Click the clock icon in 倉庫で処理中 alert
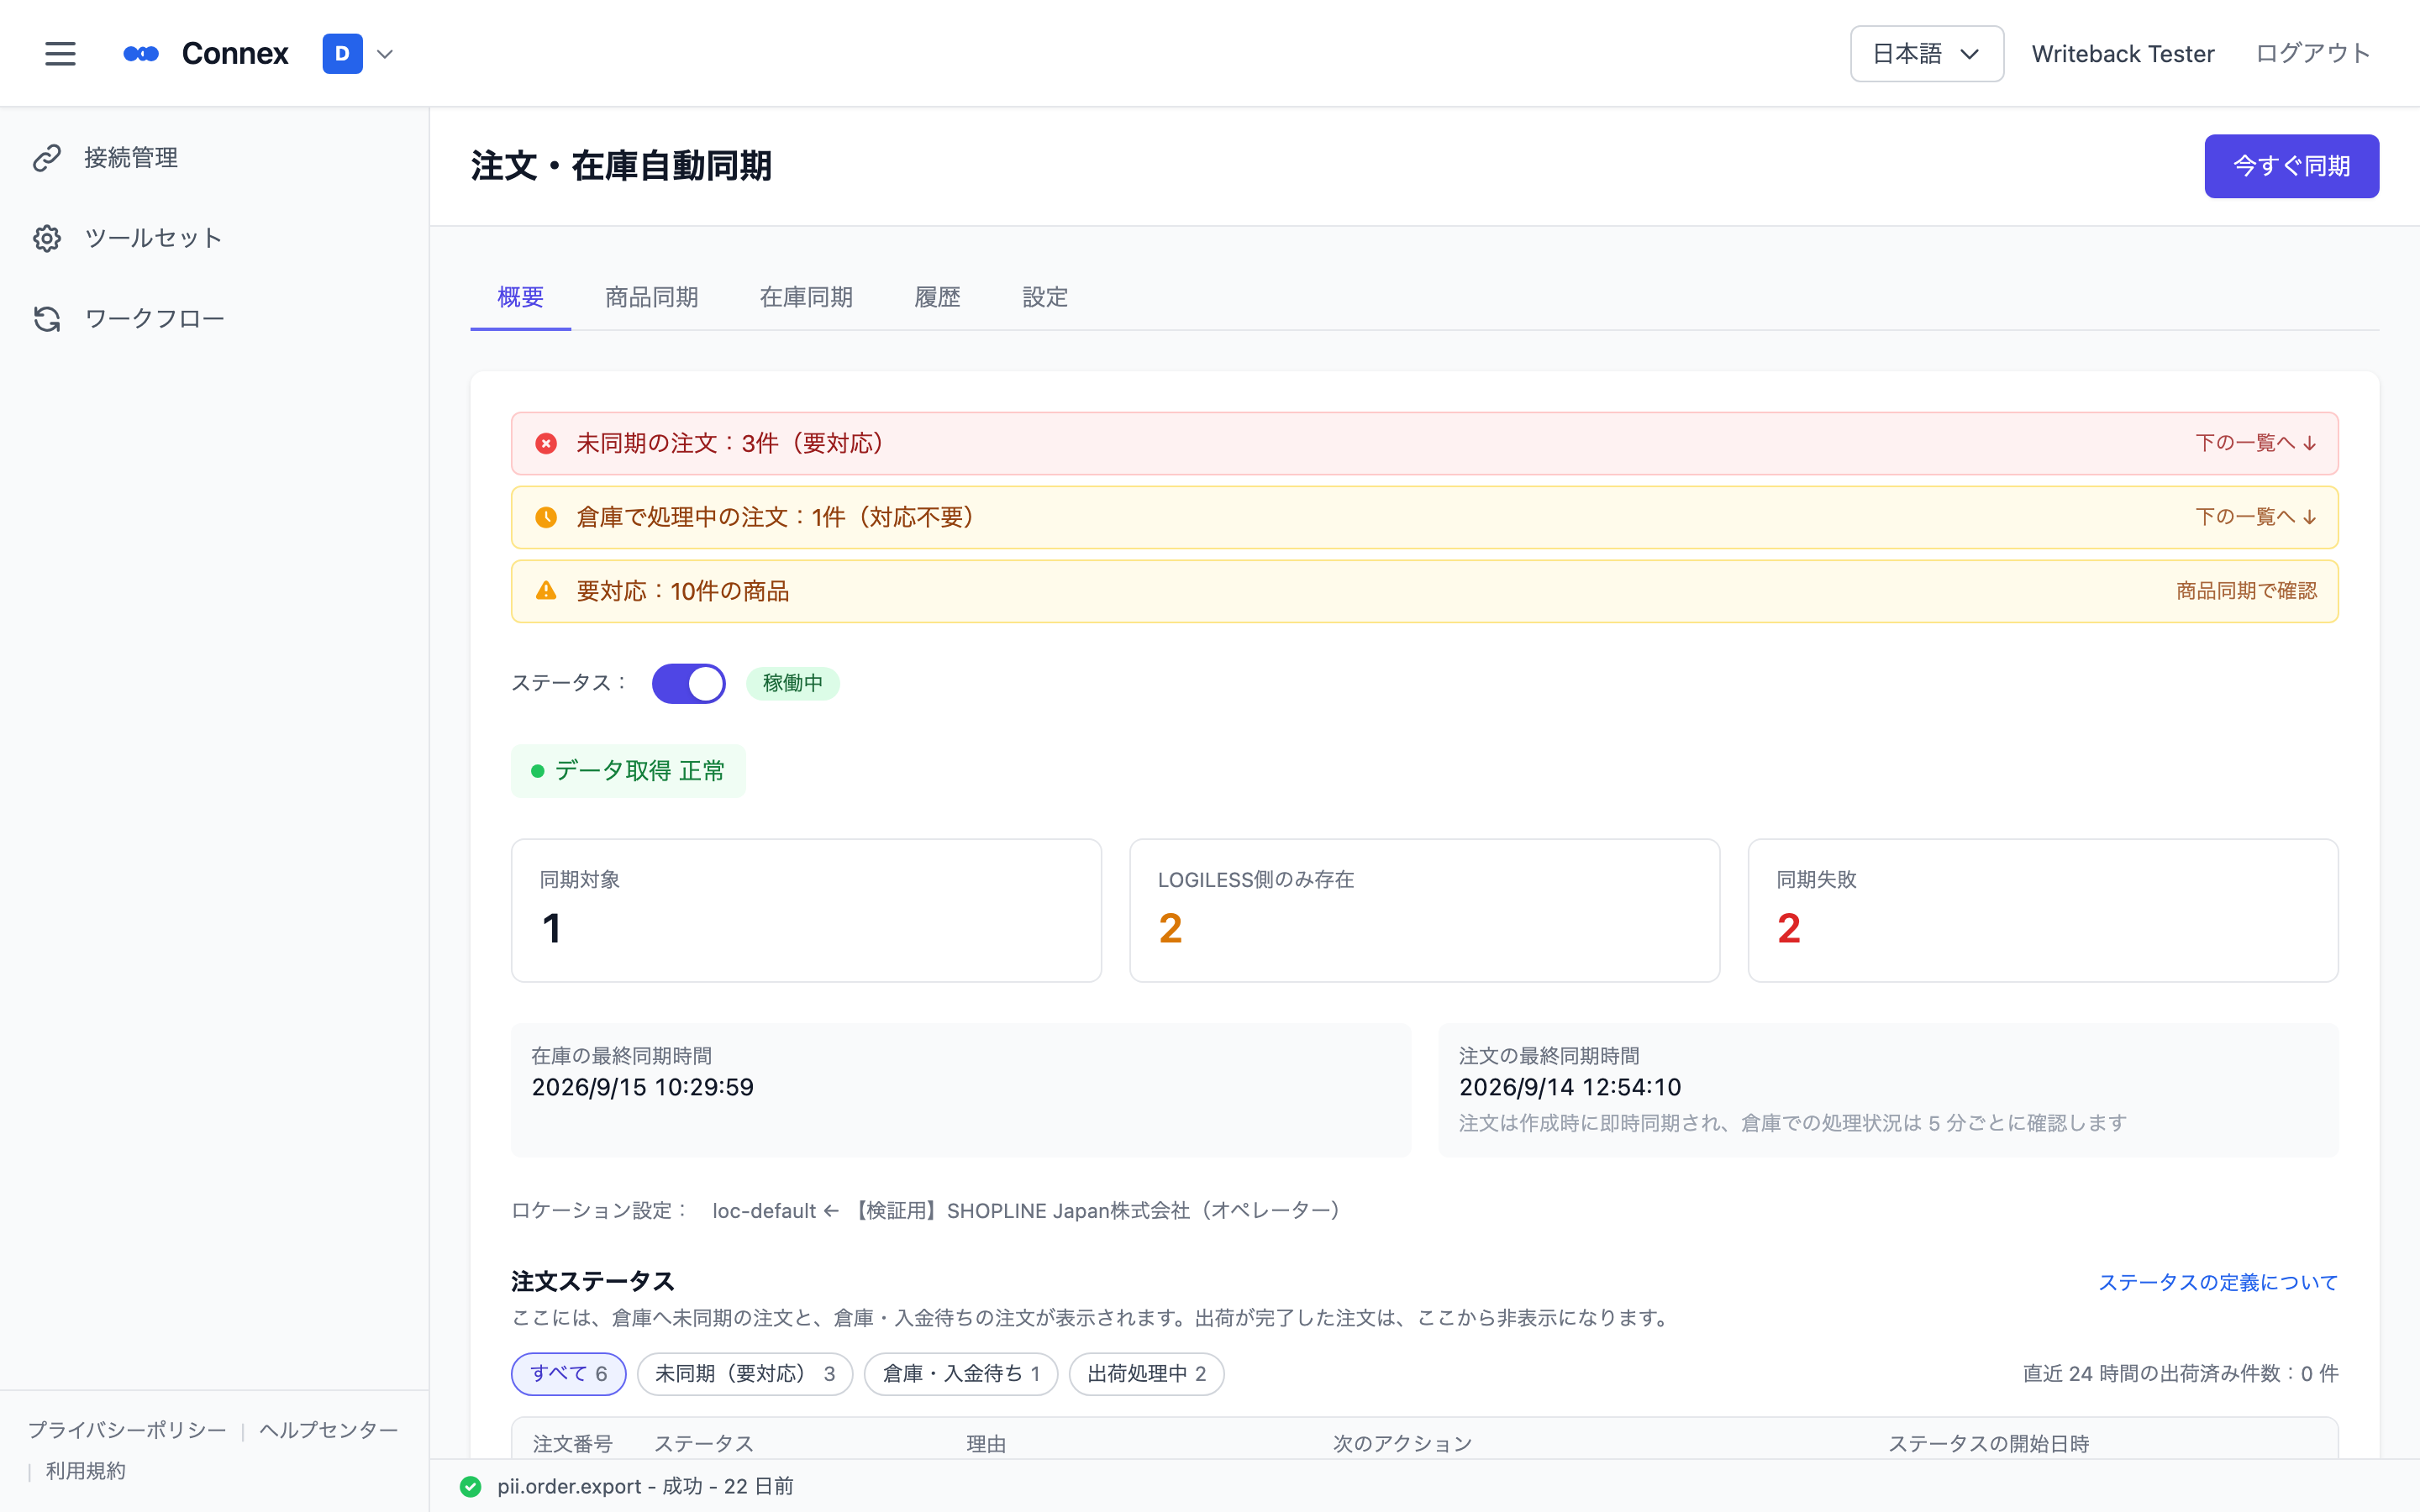The height and width of the screenshot is (1512, 2420). [546, 517]
